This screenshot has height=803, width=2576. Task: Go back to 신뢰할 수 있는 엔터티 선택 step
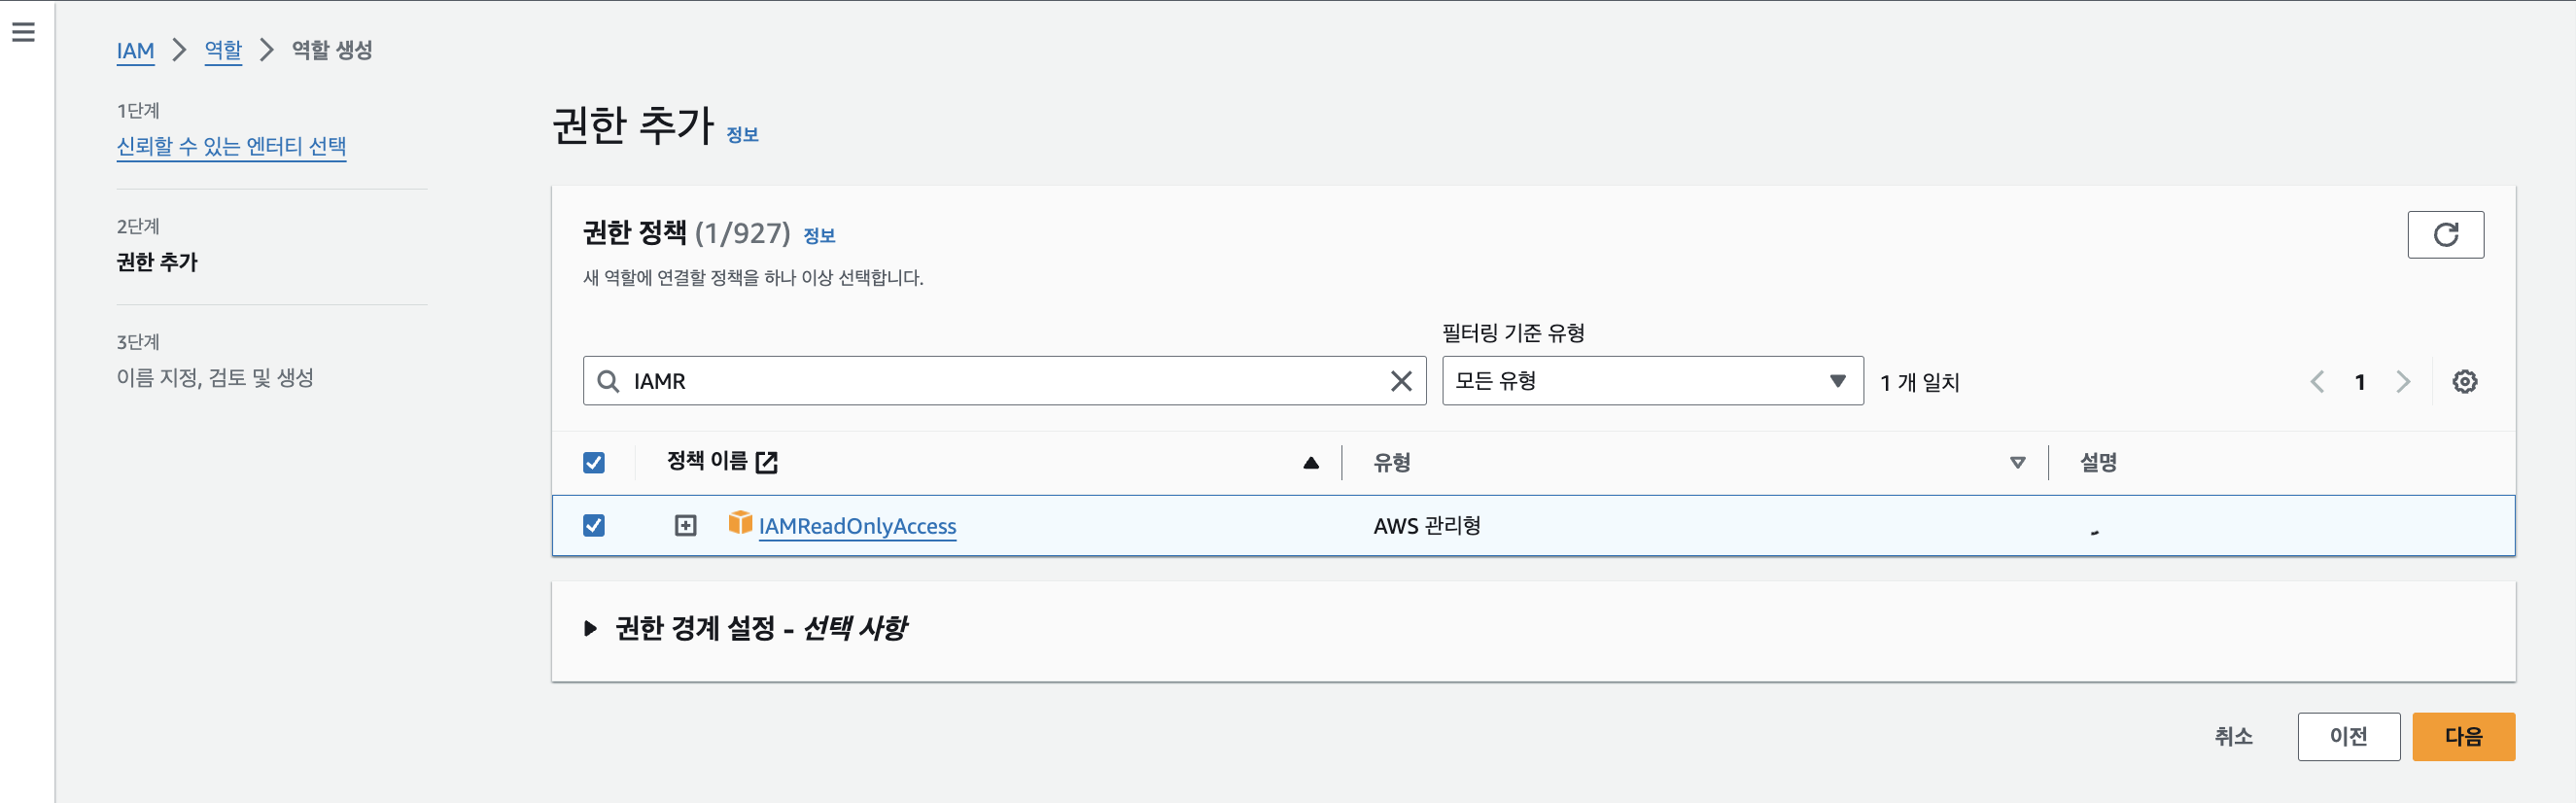point(231,146)
